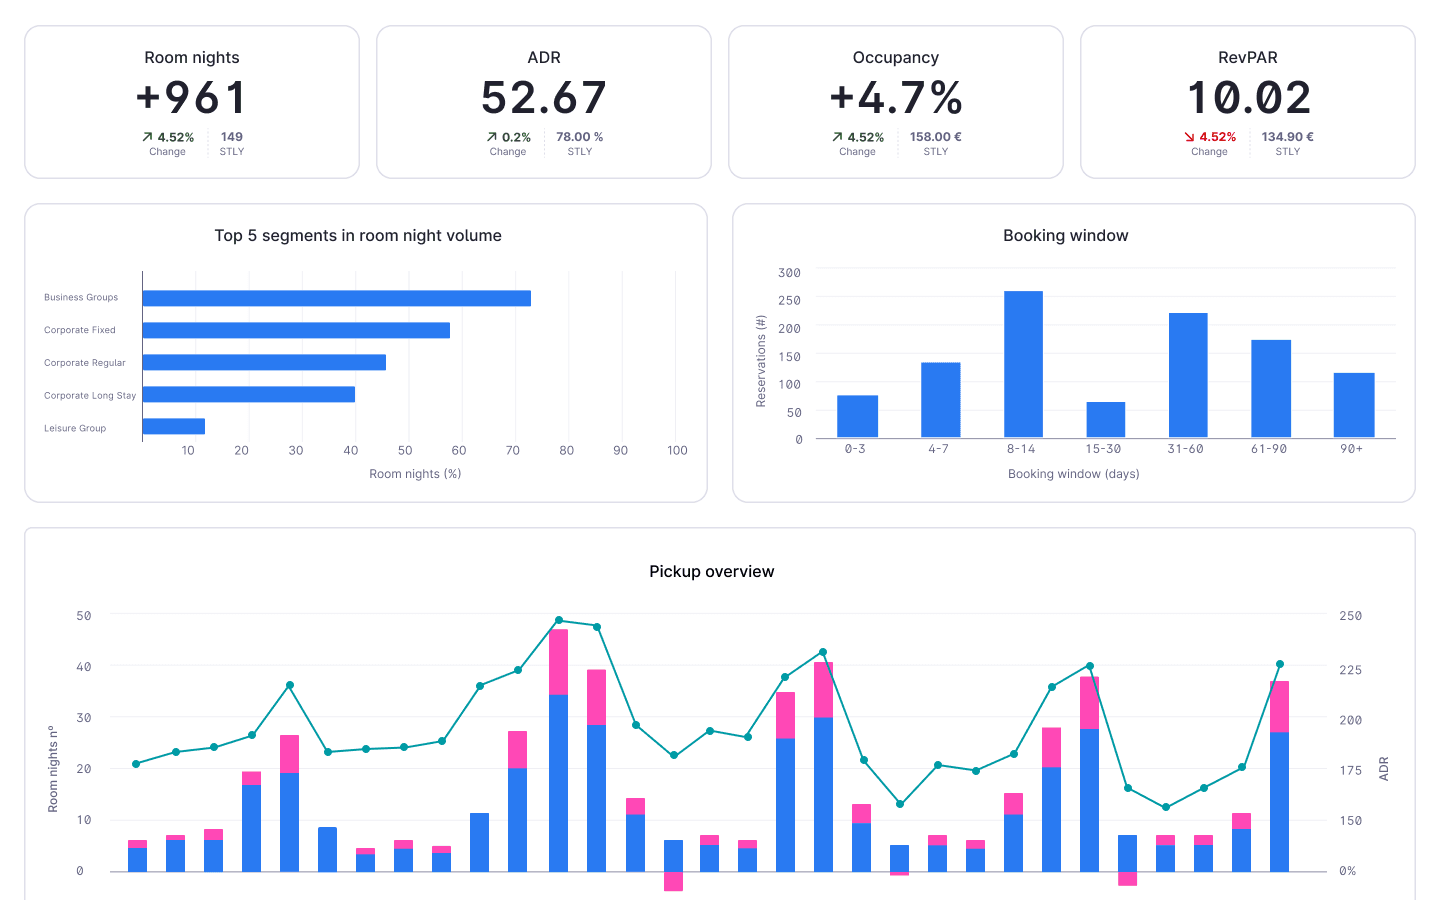Click the 'Reservations (#)' axis title

(761, 361)
